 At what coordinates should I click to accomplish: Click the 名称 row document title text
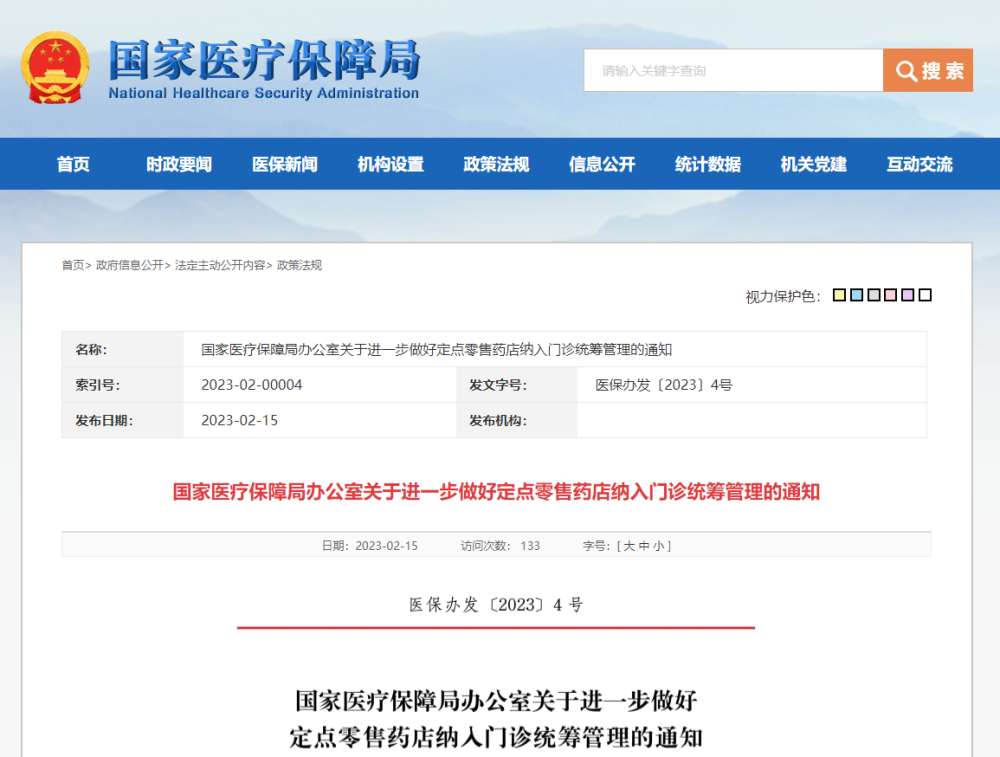(x=436, y=349)
